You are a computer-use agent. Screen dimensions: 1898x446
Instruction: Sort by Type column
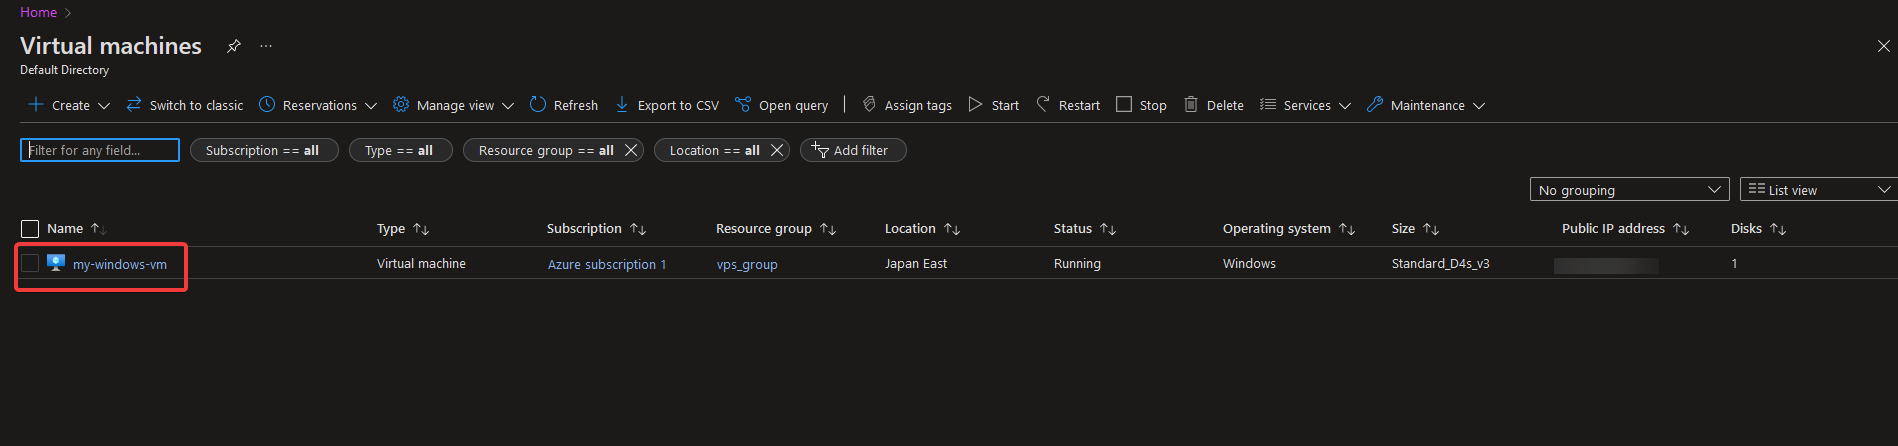click(x=403, y=229)
